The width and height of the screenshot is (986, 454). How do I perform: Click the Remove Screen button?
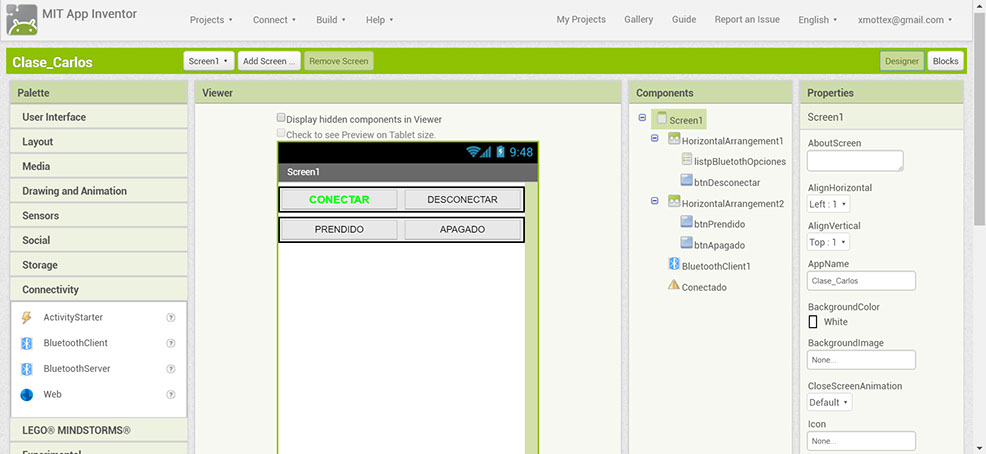(x=339, y=61)
